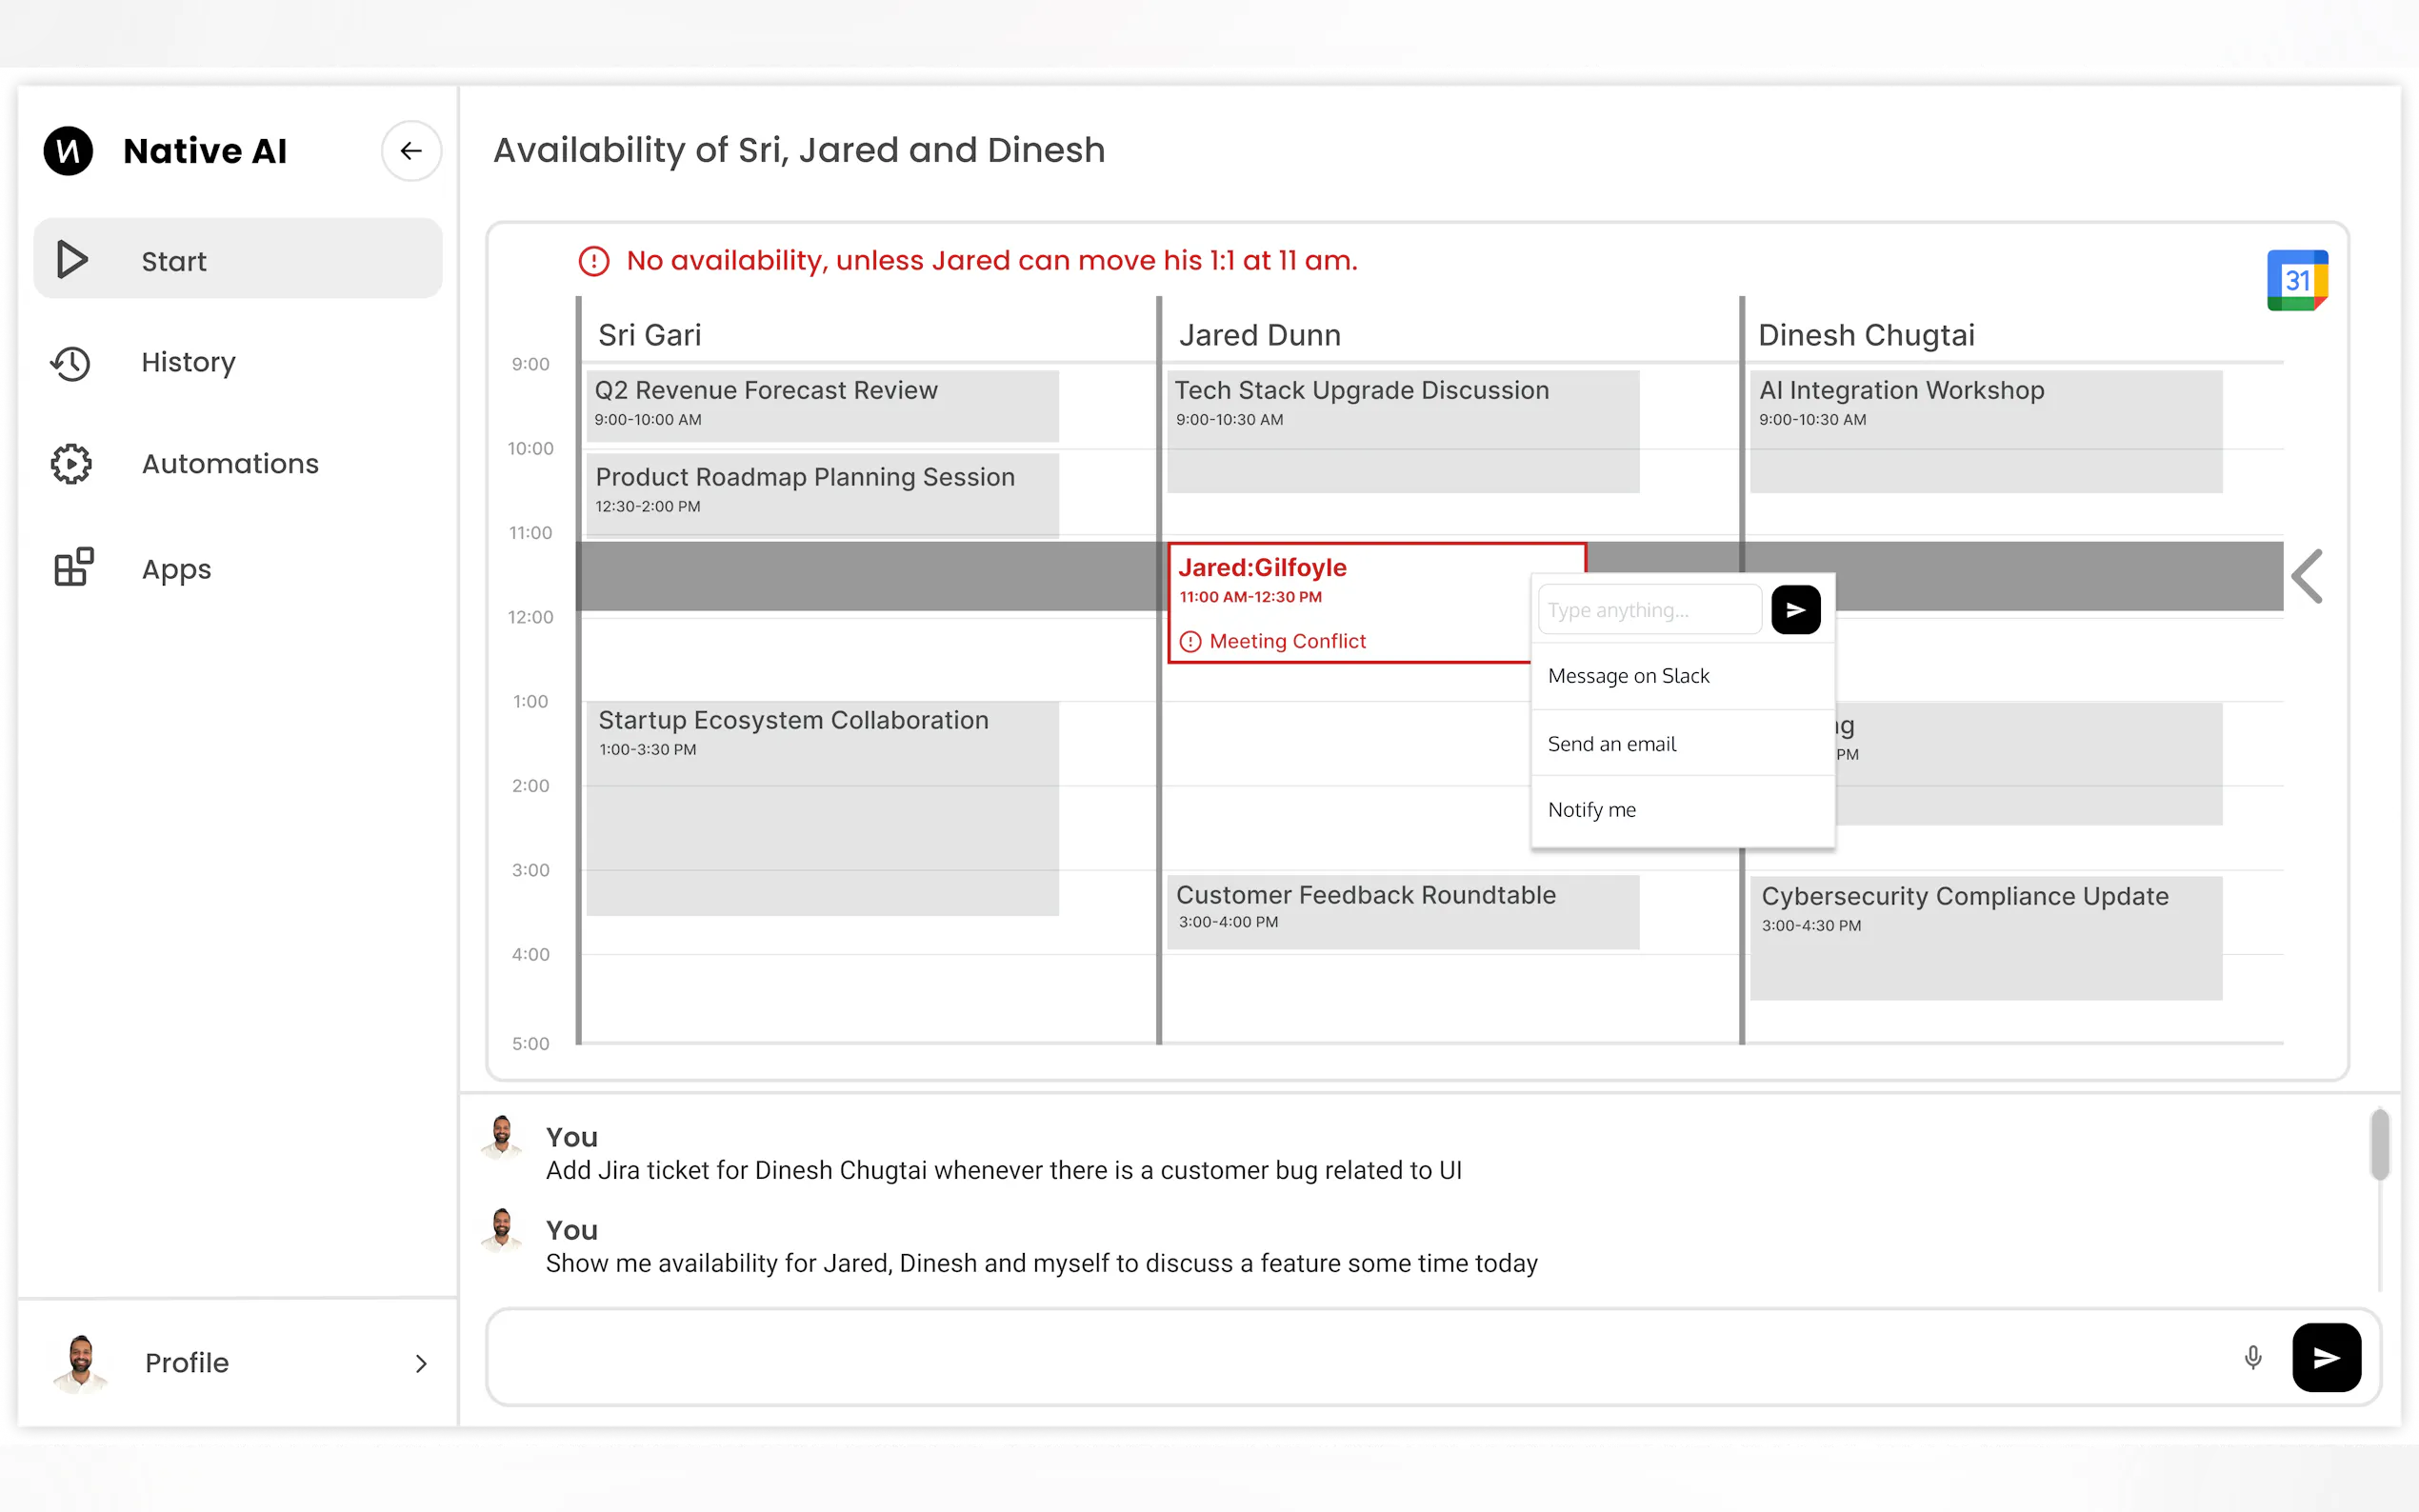Send the main chat message
This screenshot has height=1512, width=2419.
pos(2326,1357)
